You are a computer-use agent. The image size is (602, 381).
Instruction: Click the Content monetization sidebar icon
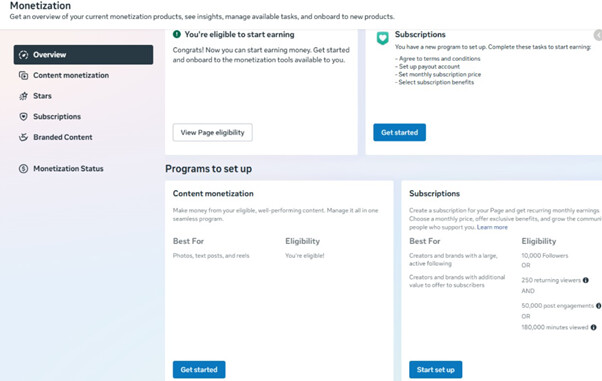coord(23,75)
